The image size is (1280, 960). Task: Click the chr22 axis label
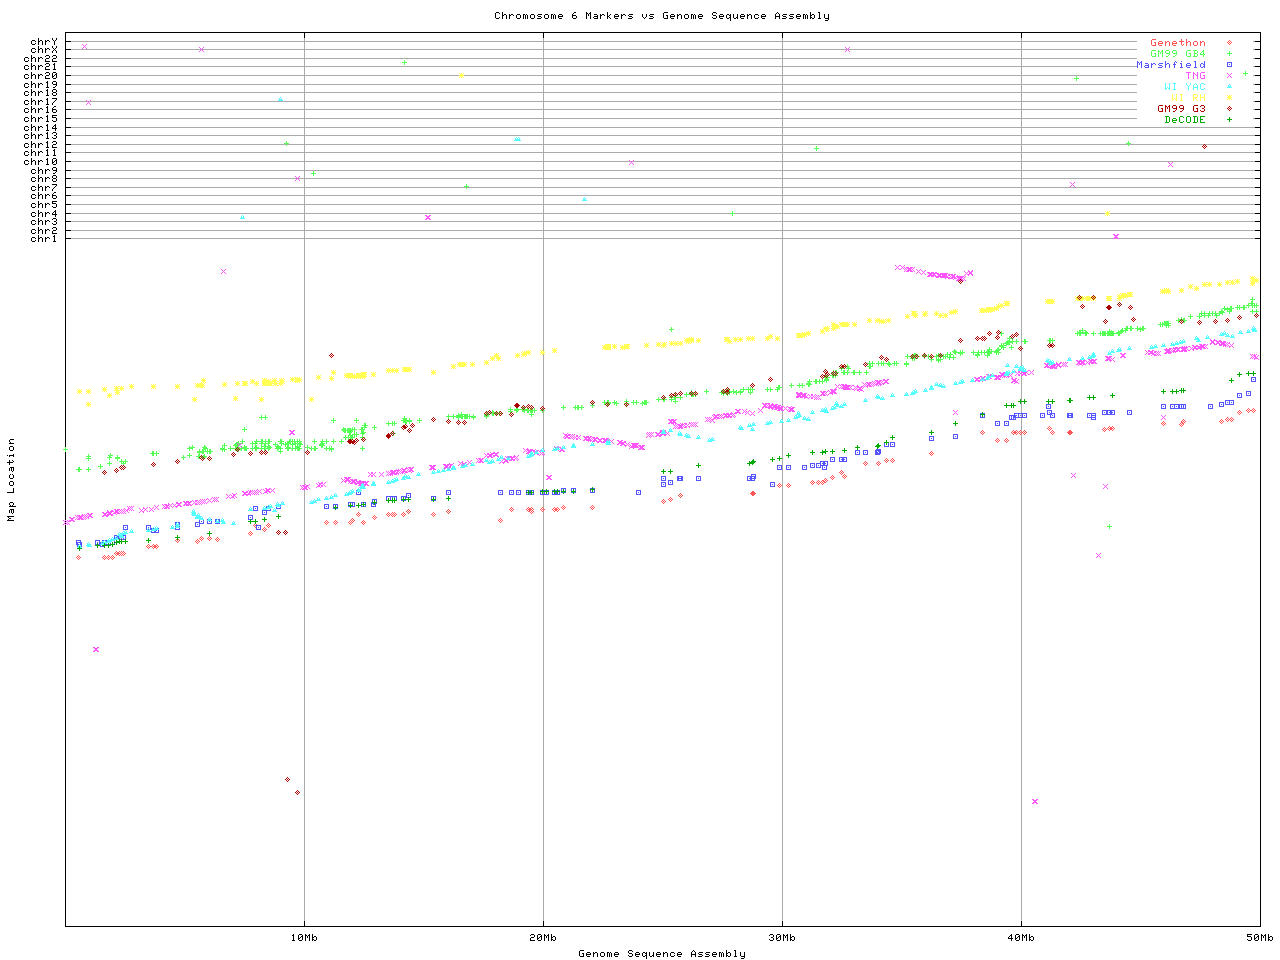(x=40, y=59)
